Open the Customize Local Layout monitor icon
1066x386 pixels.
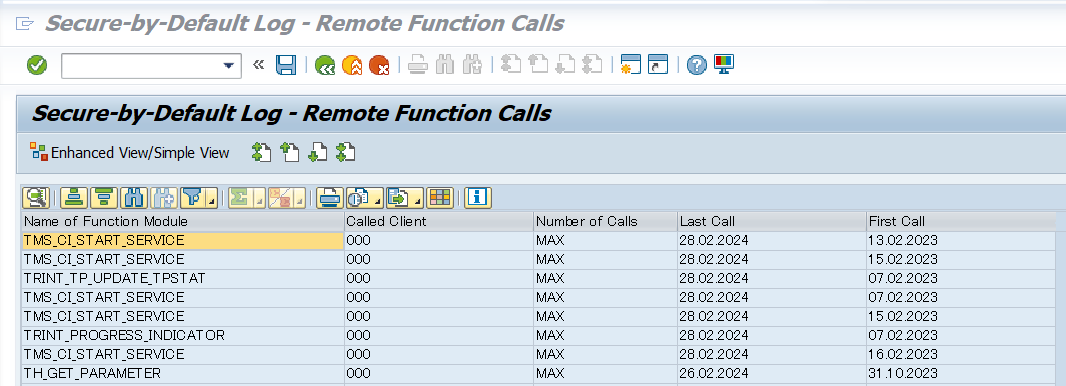coord(723,65)
